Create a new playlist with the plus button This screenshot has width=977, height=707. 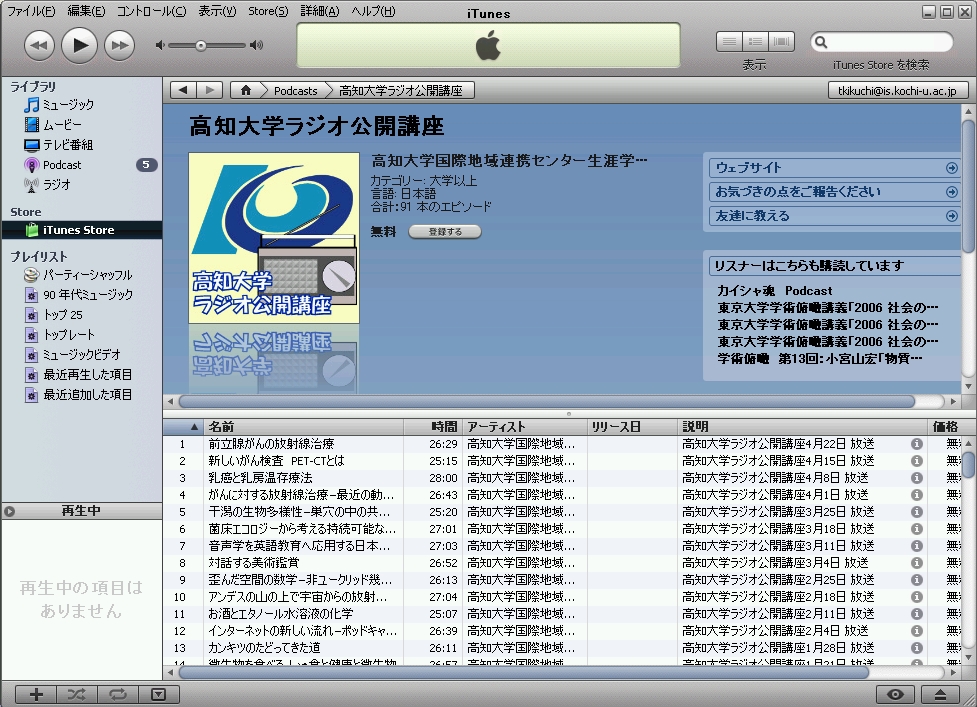click(36, 695)
